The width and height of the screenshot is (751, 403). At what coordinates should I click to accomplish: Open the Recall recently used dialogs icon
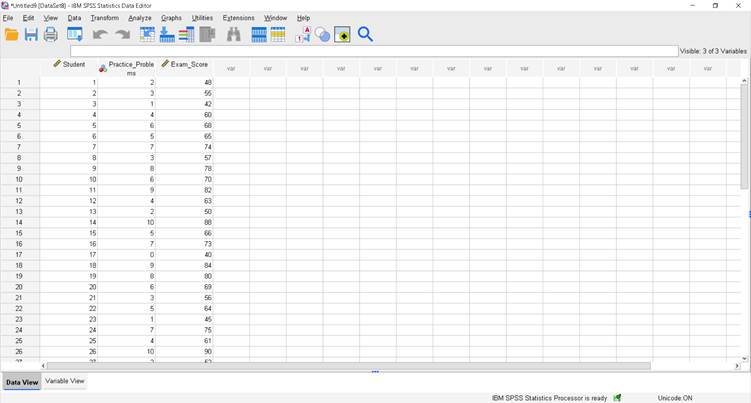[75, 35]
